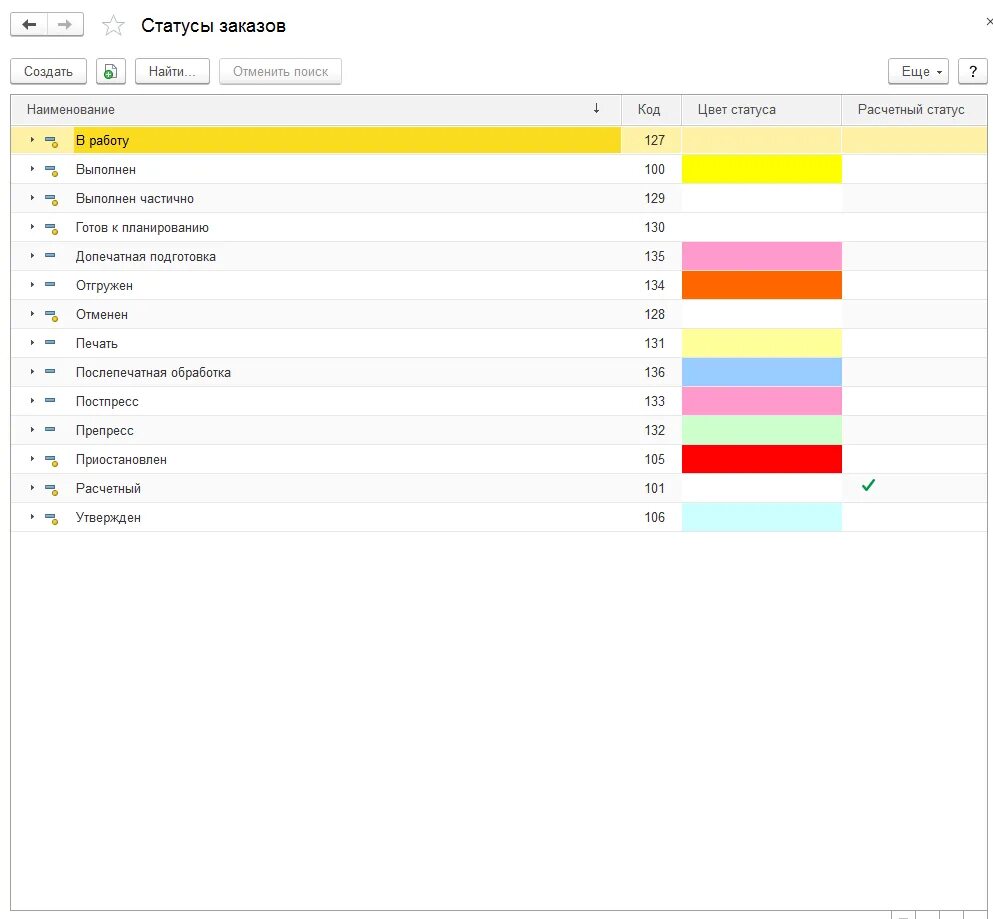
Task: Click the row icon next to Постпресс
Action: 50,401
